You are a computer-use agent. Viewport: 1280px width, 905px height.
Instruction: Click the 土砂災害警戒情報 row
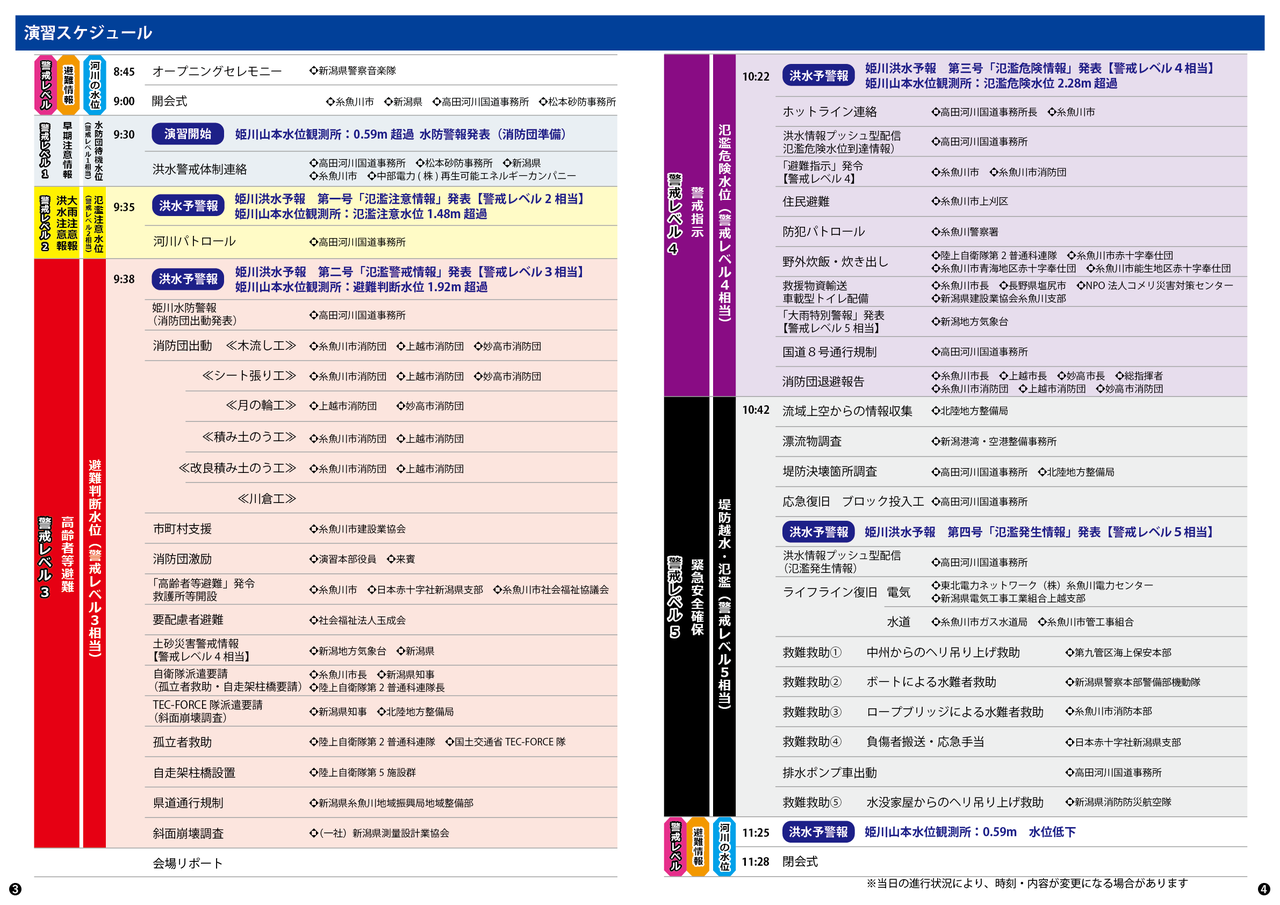click(x=381, y=650)
